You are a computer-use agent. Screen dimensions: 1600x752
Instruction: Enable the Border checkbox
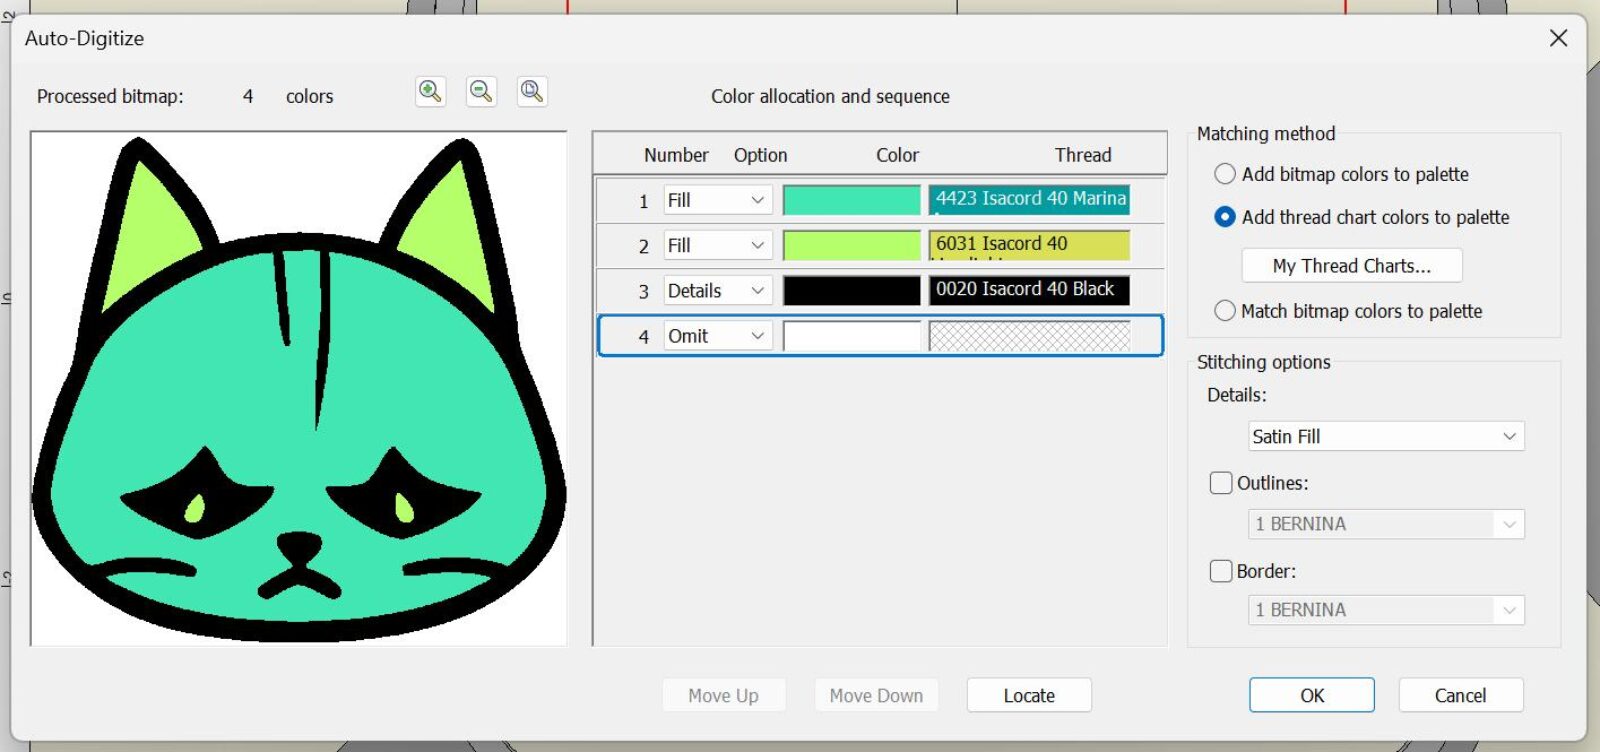[x=1221, y=571]
